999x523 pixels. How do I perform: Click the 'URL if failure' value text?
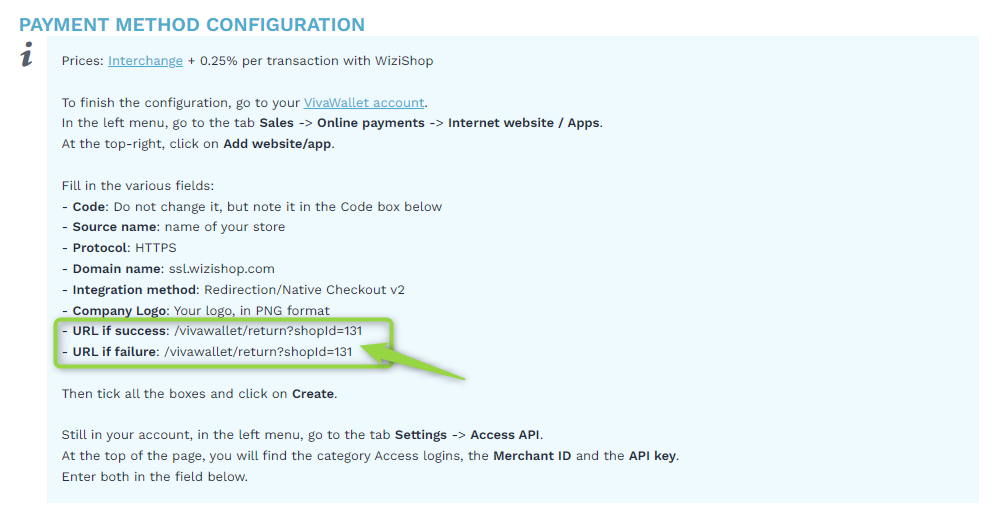(258, 352)
